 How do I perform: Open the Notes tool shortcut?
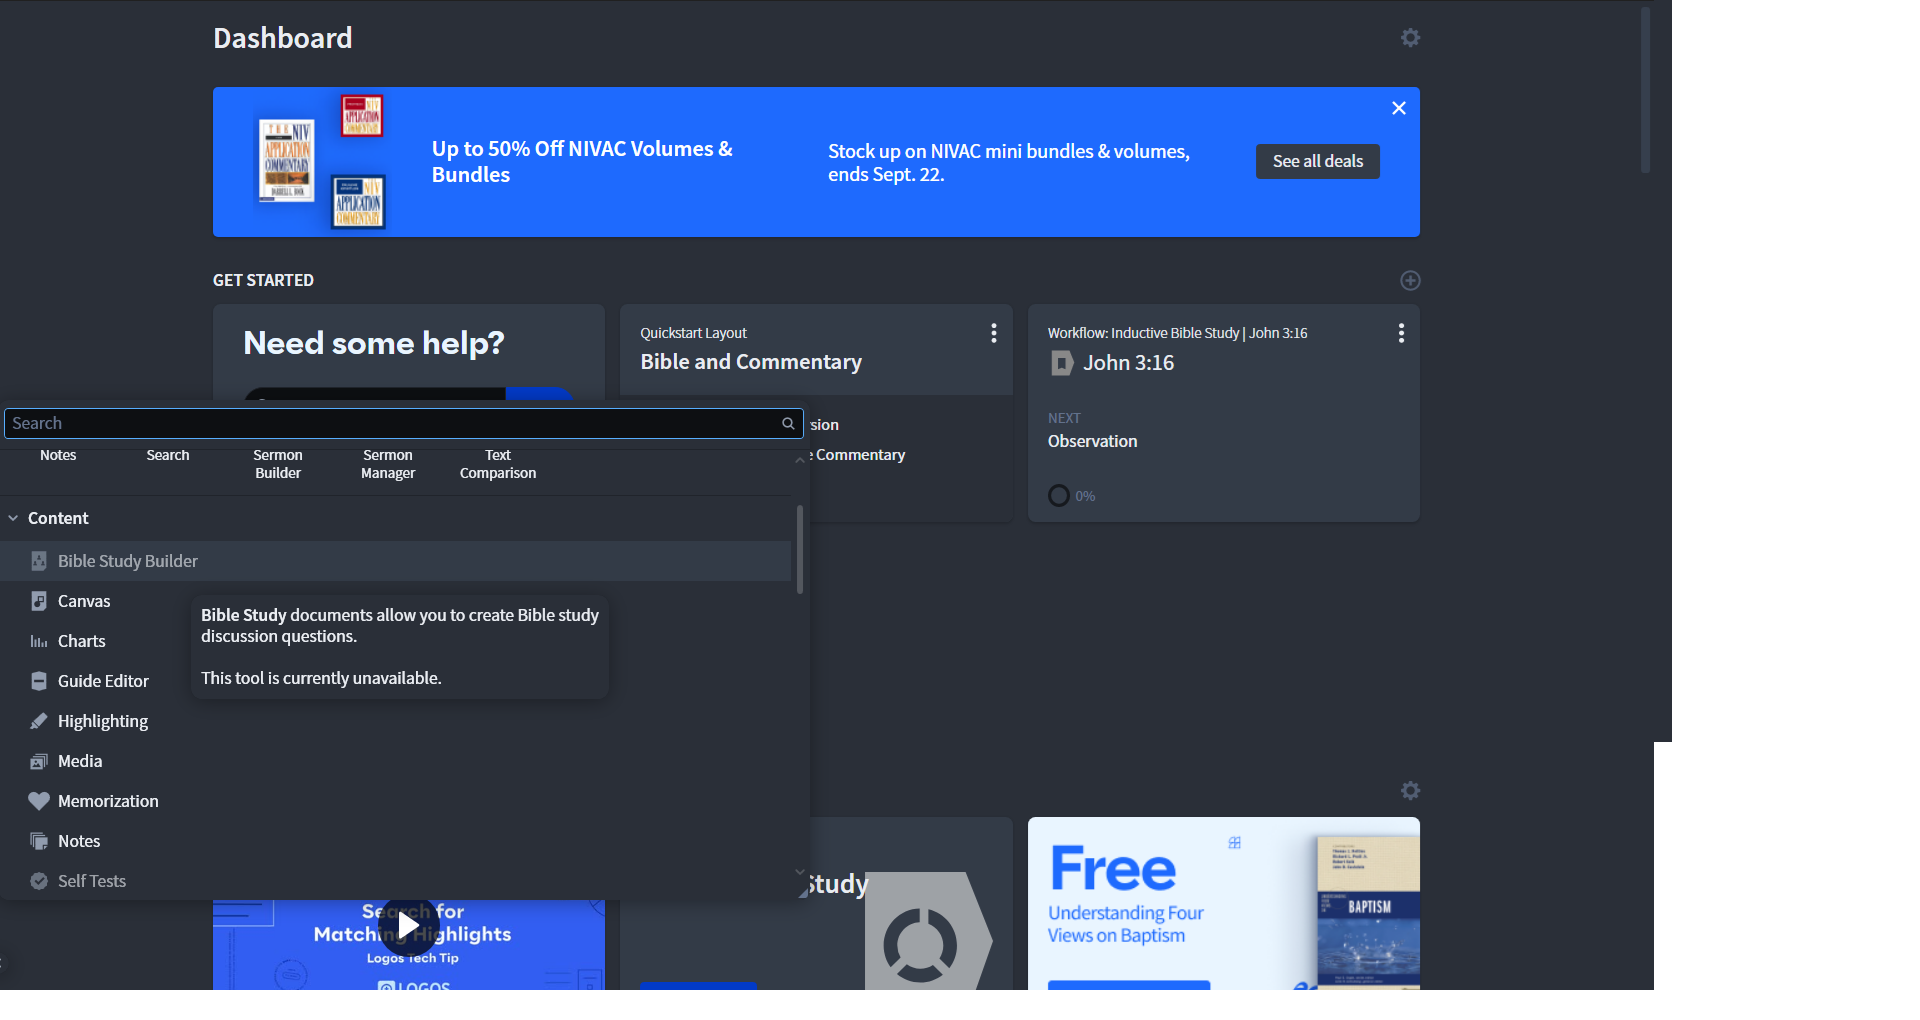(58, 456)
